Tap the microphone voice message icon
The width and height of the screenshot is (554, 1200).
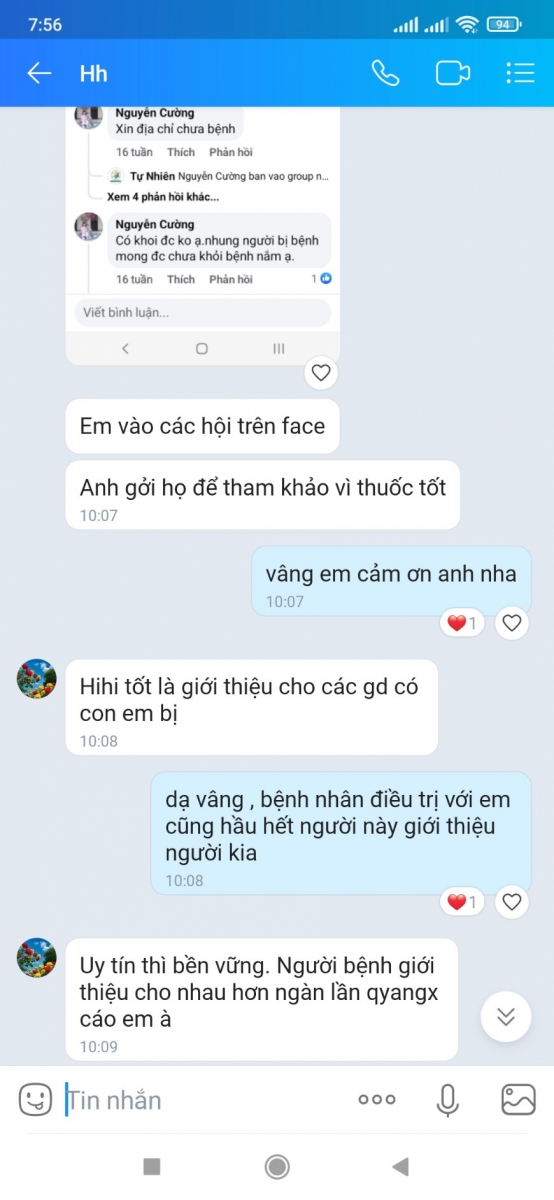(448, 1100)
